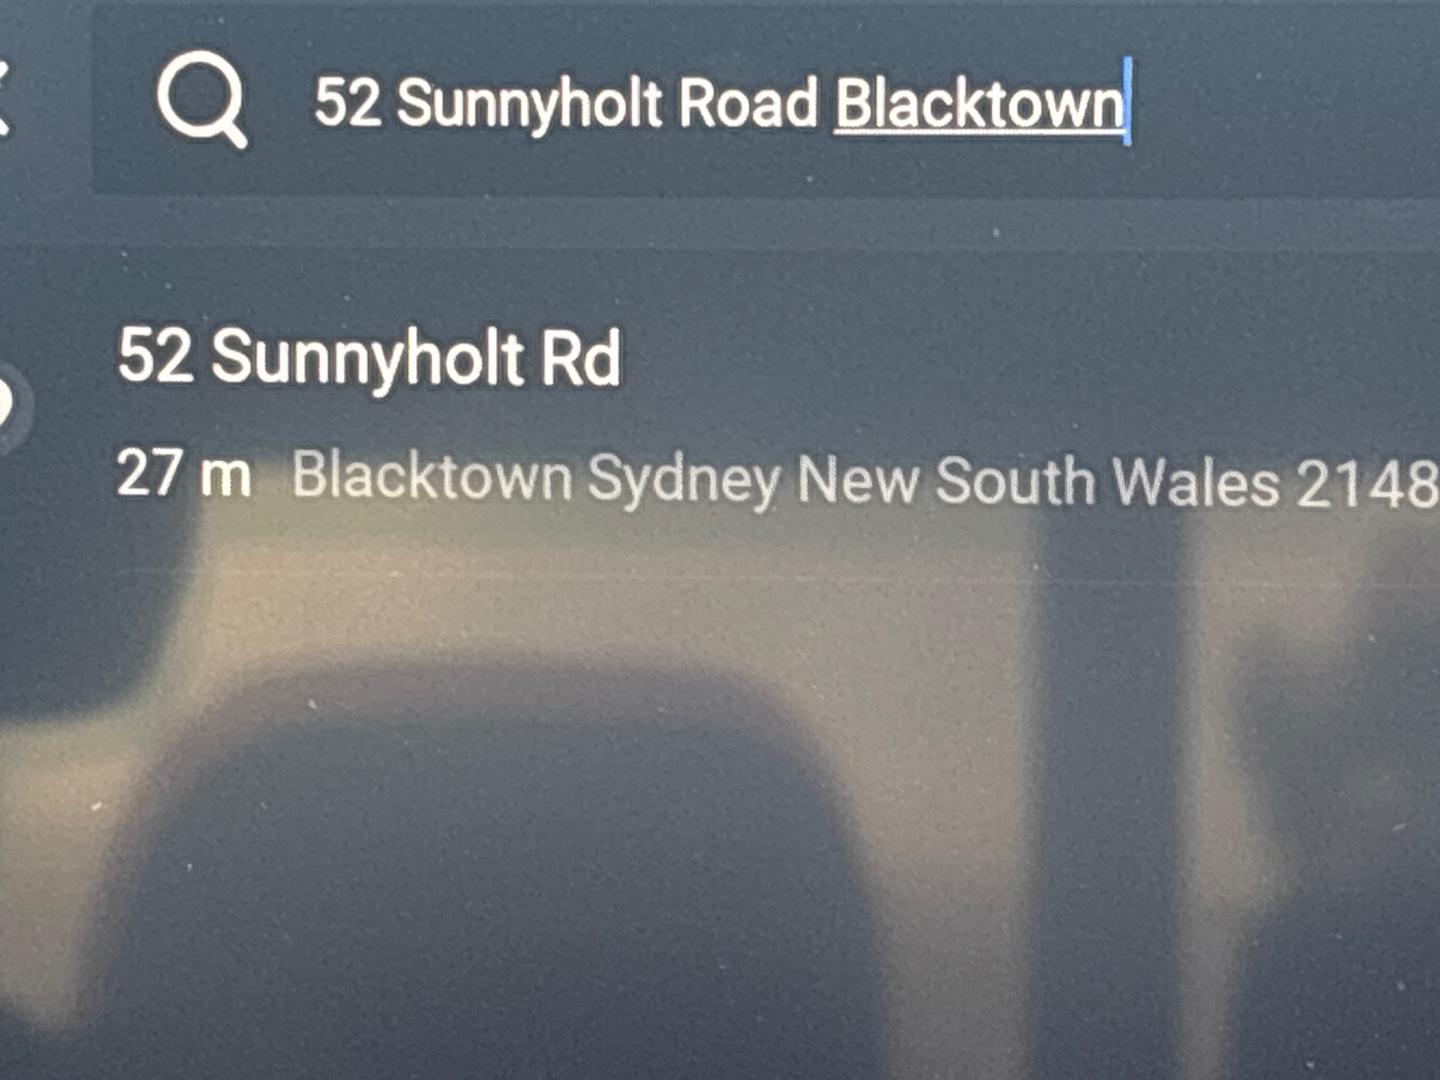Focus the search field containing 52 Sunnyholt Road

766,100
